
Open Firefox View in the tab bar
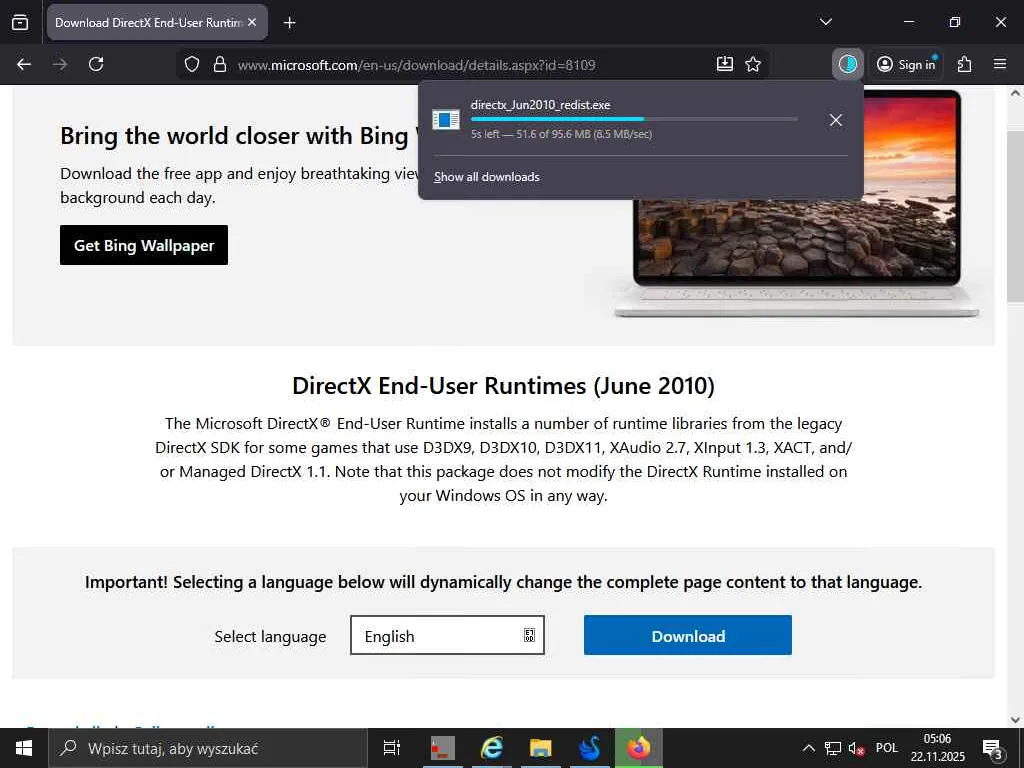tap(20, 22)
